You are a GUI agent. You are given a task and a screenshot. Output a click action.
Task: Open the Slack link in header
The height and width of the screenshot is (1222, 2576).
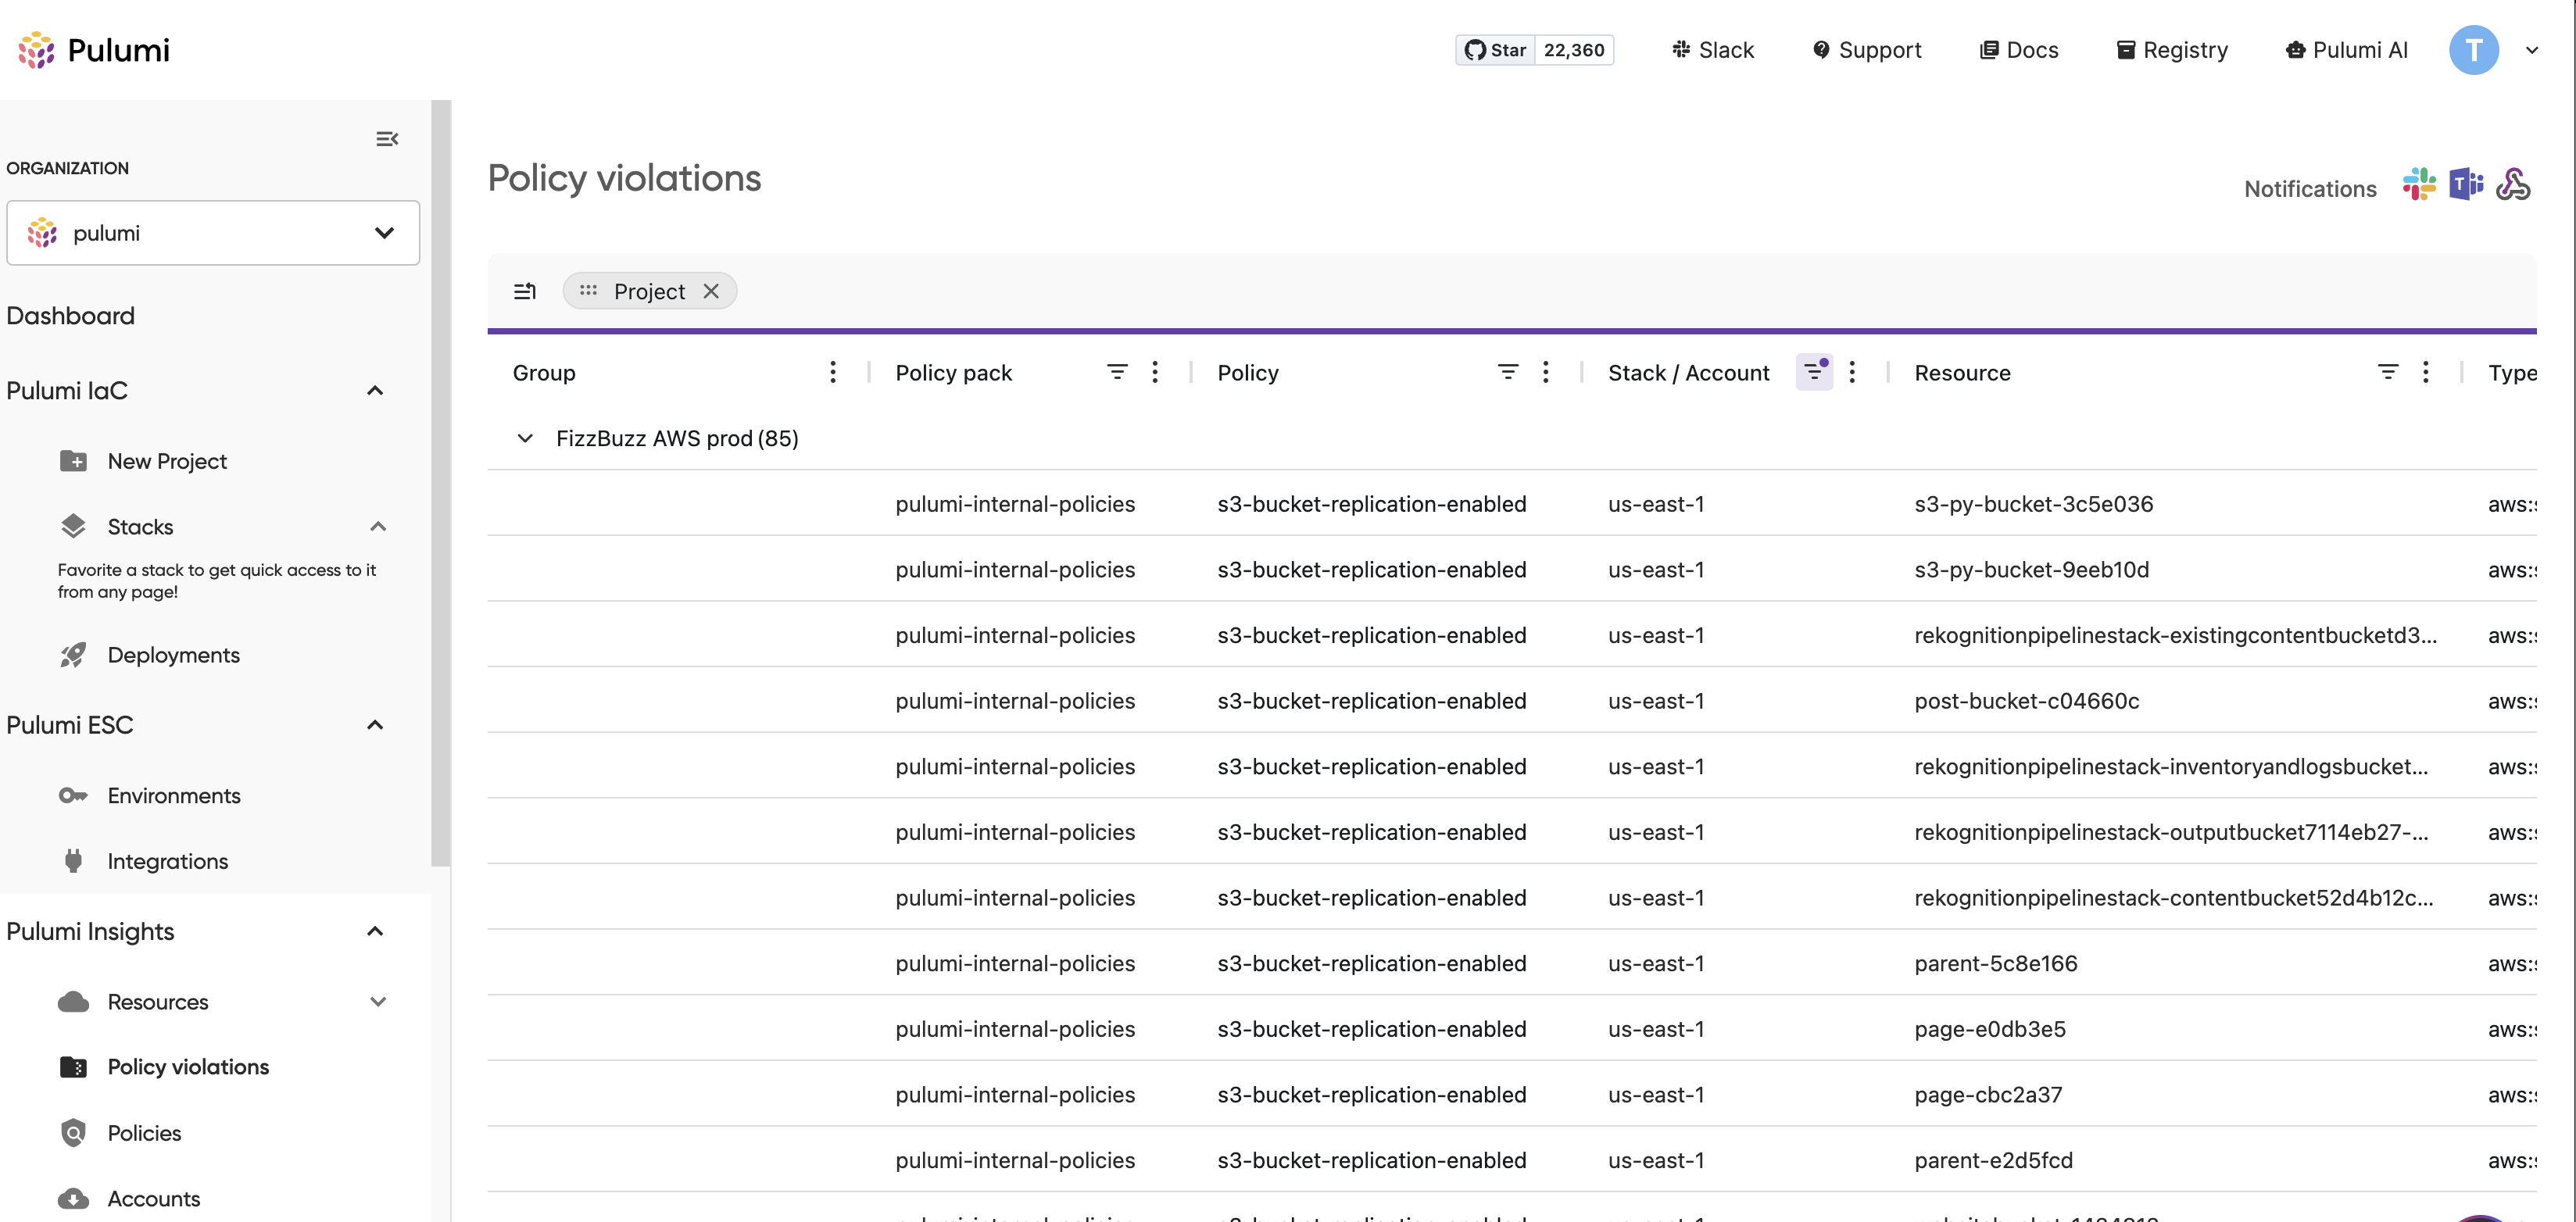tap(1713, 50)
